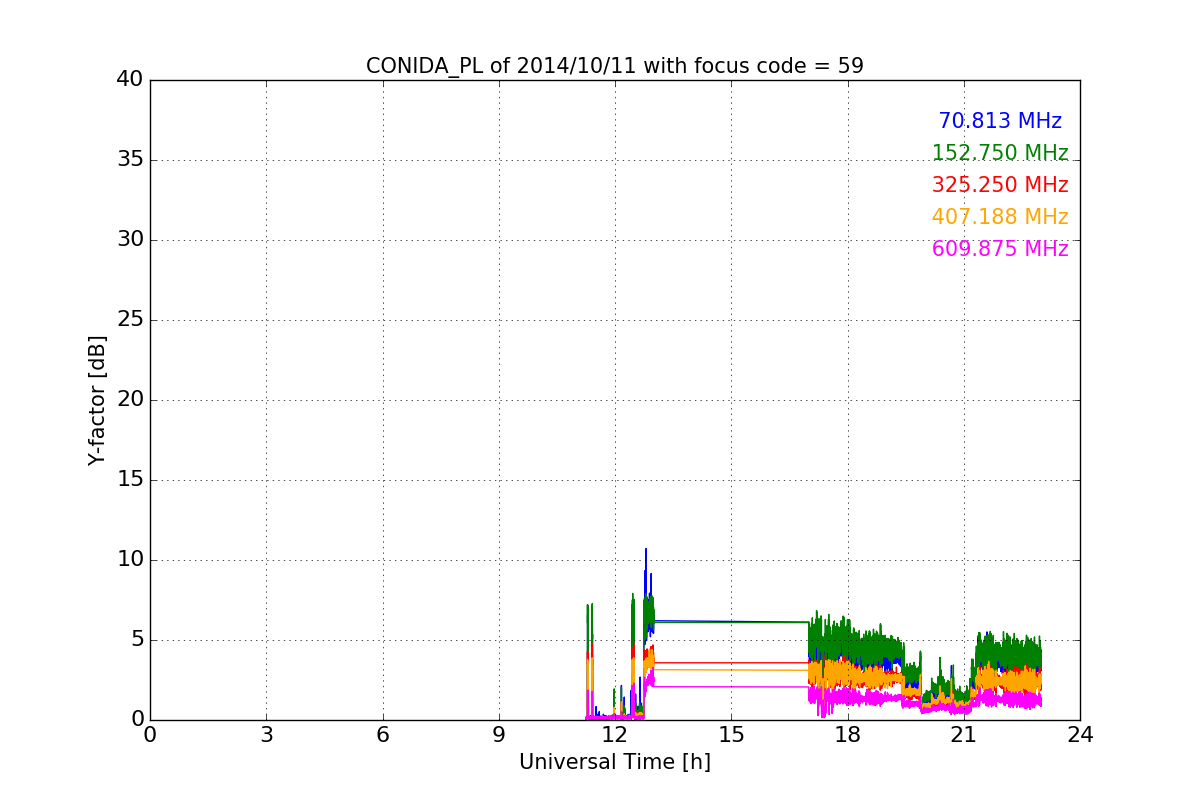The height and width of the screenshot is (800, 1200).
Task: Select the 70.813 MHz legend label
Action: point(1000,121)
